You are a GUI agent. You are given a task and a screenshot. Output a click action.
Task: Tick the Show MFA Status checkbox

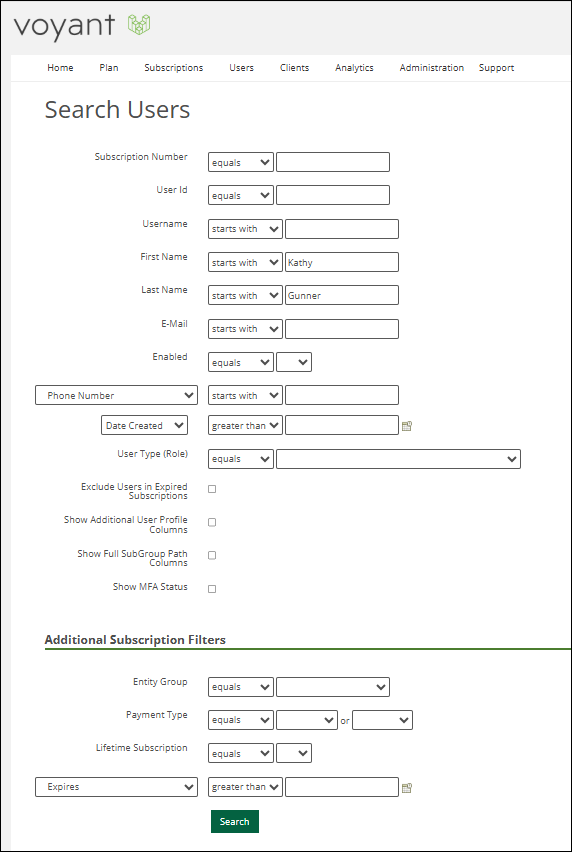point(212,589)
